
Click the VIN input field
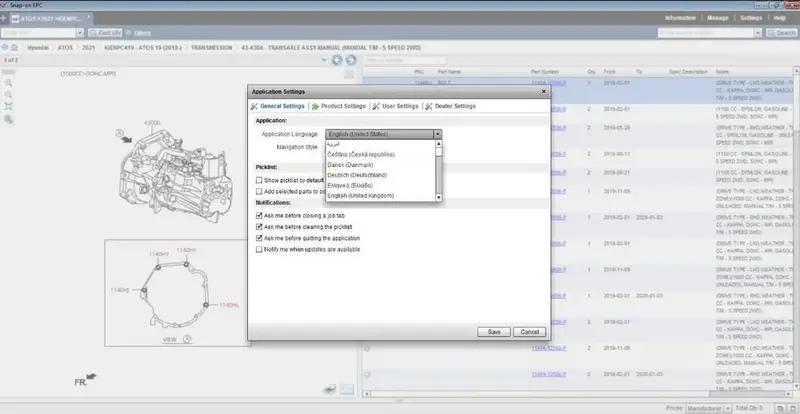pos(38,33)
